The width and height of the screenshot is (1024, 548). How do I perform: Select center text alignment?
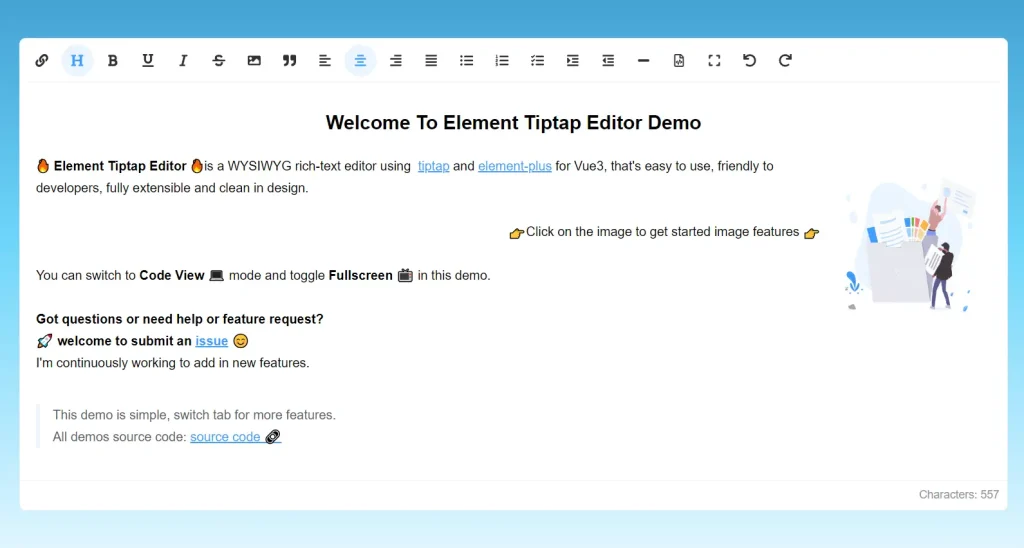360,61
